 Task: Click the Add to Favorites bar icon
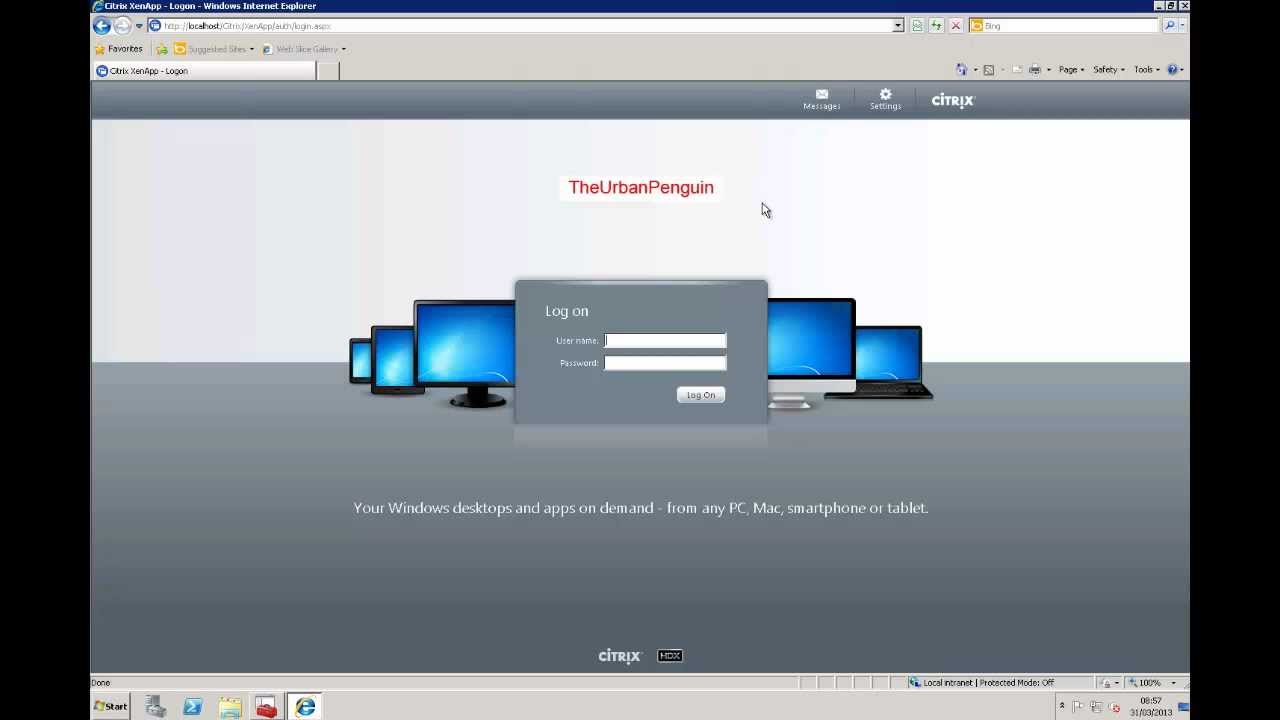[162, 49]
